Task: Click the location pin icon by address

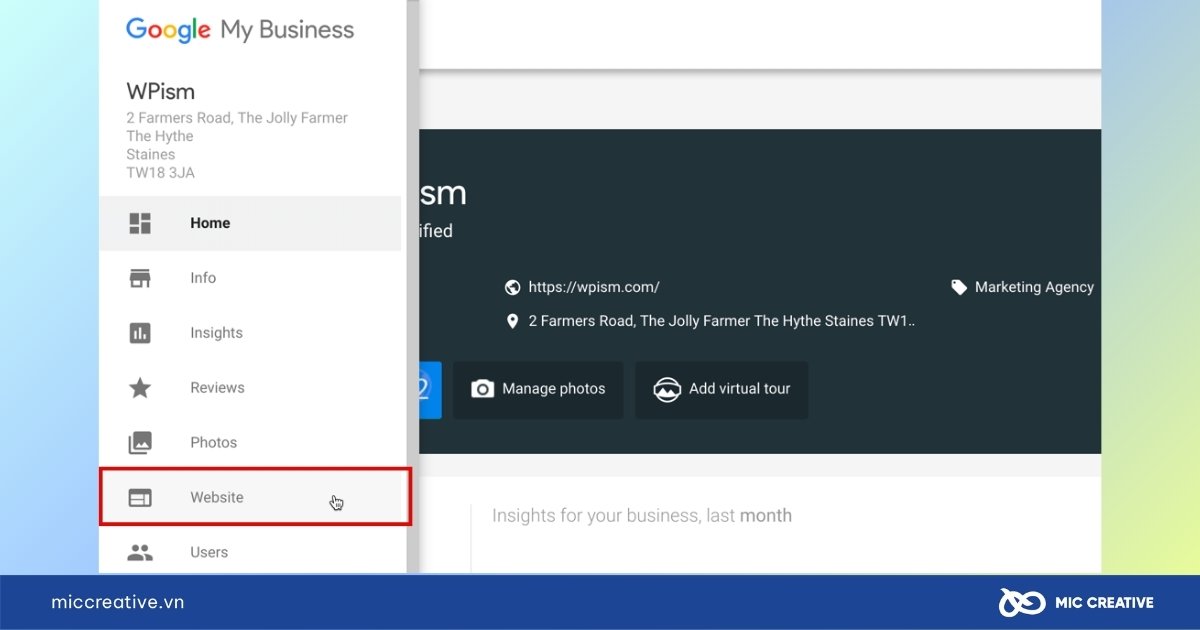Action: [513, 321]
